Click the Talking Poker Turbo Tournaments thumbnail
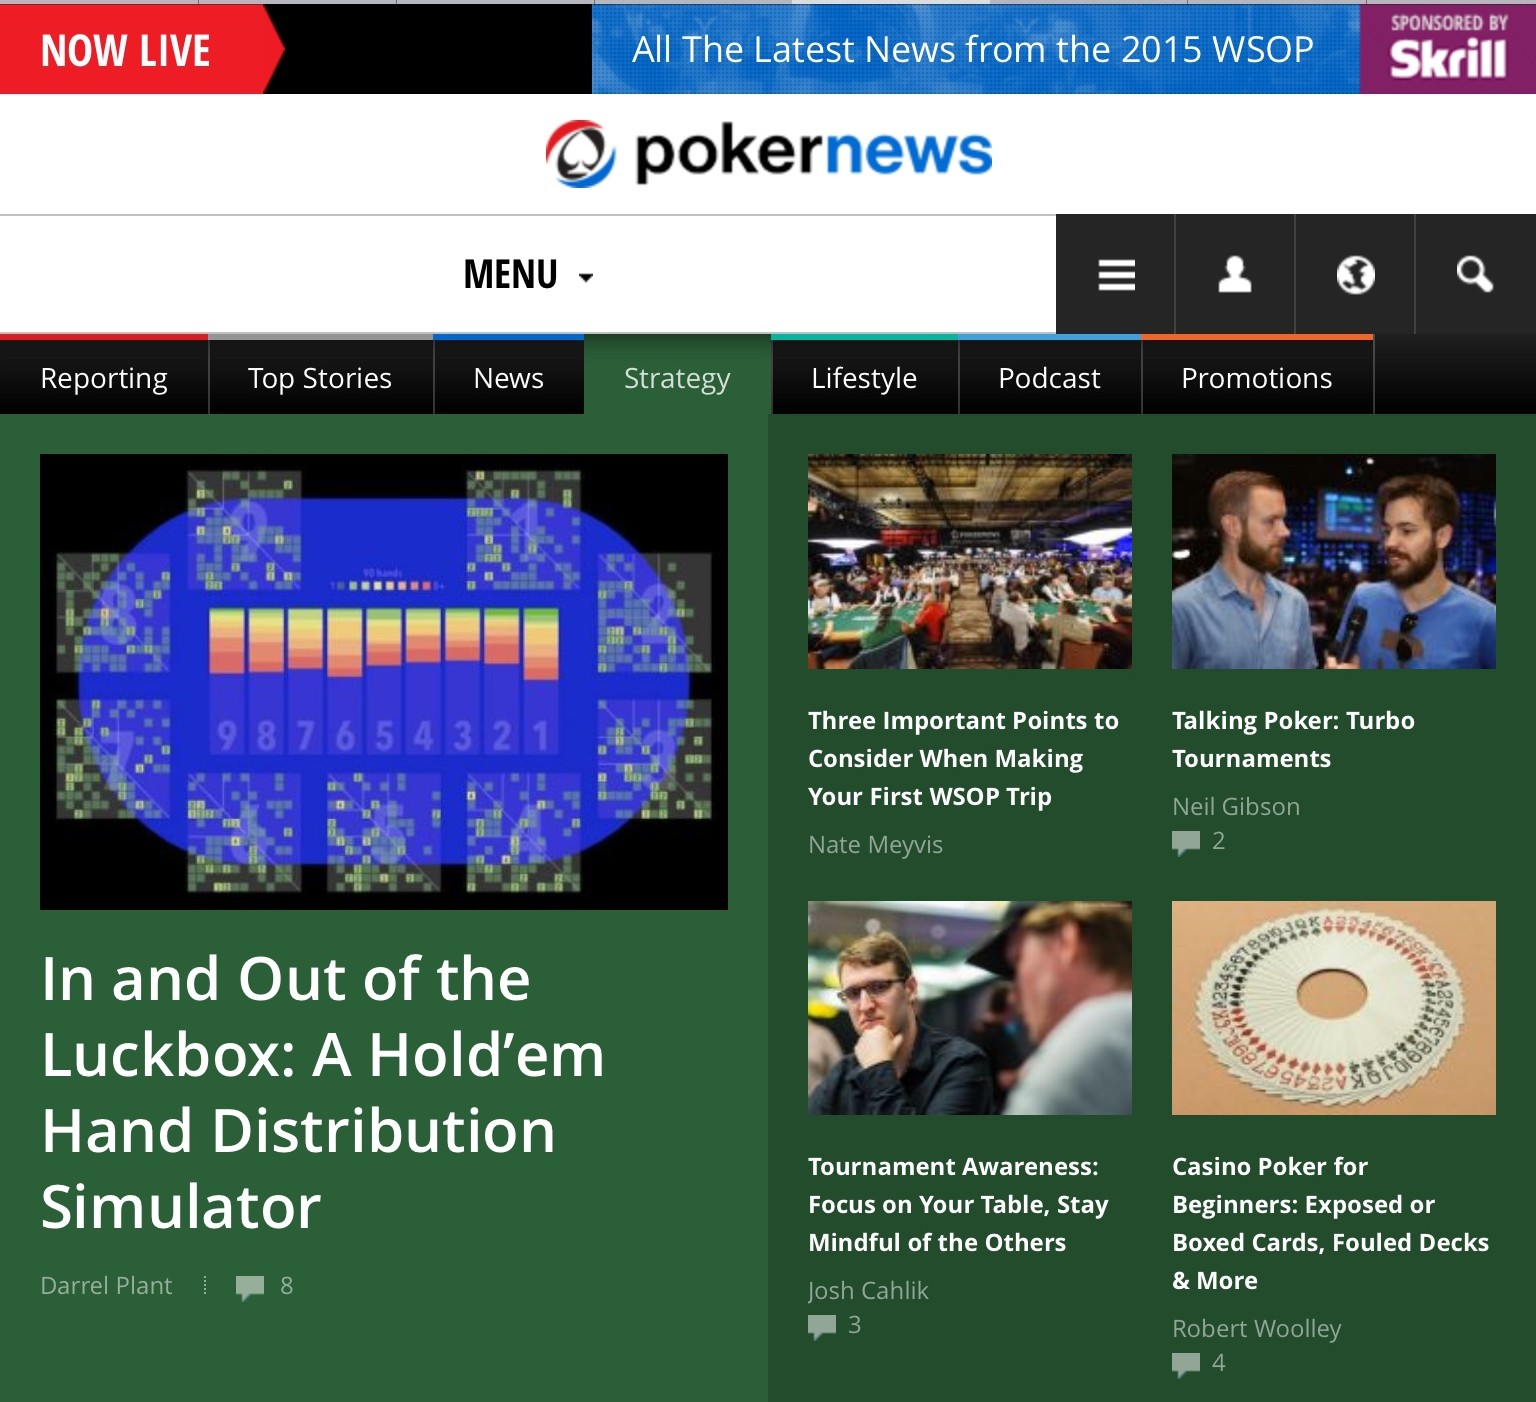Viewport: 1536px width, 1402px height. [x=1334, y=562]
